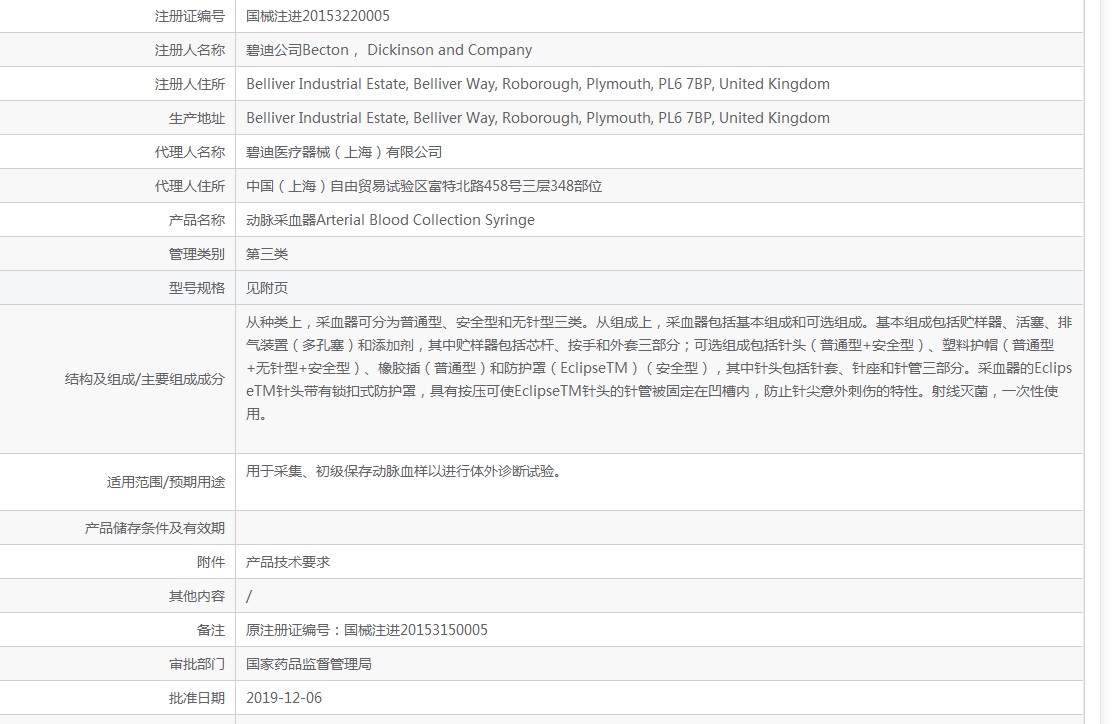Click the 管理类别 label
Viewport: 1112px width, 724px height.
pyautogui.click(x=196, y=254)
